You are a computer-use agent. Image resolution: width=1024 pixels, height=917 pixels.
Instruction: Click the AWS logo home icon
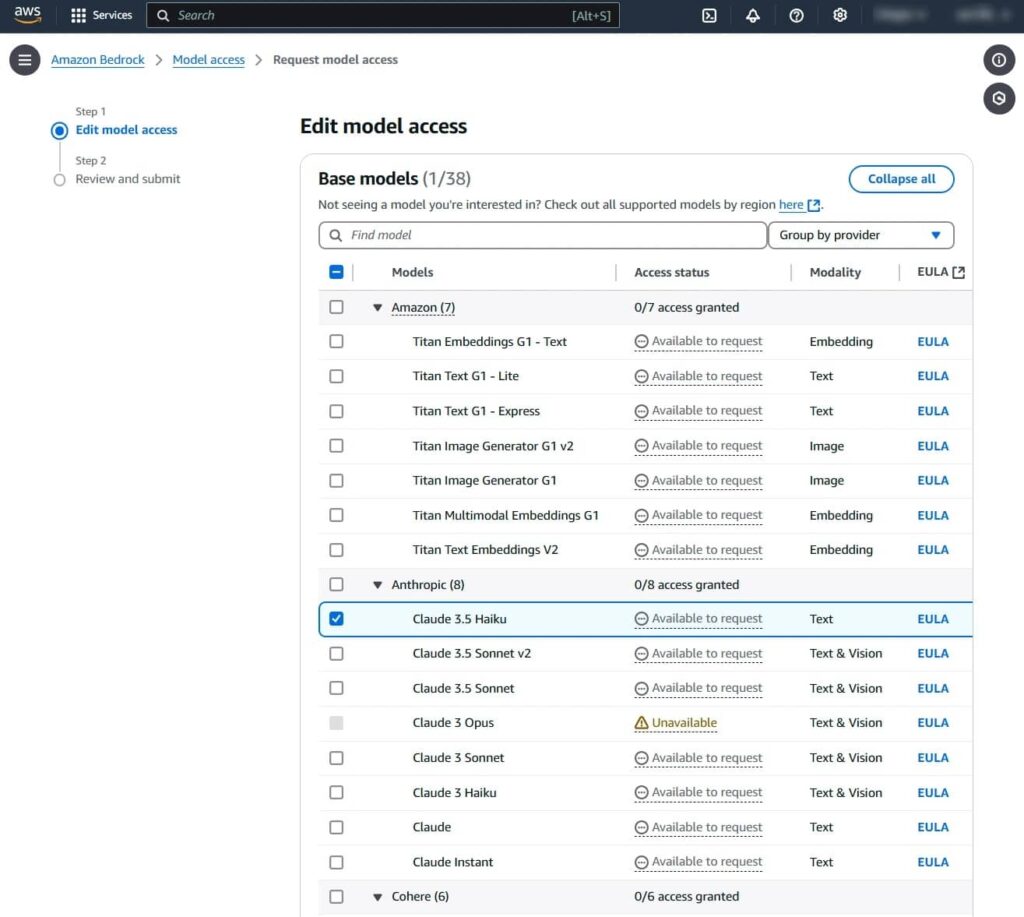point(28,15)
